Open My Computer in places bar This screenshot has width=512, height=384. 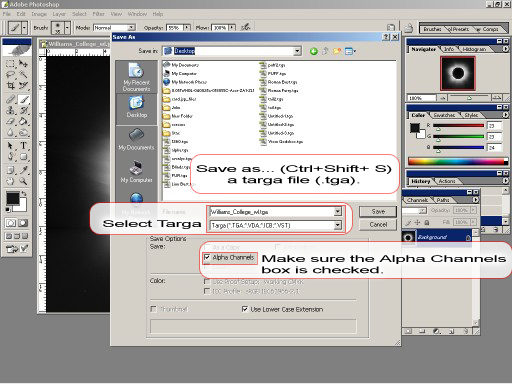click(x=136, y=171)
